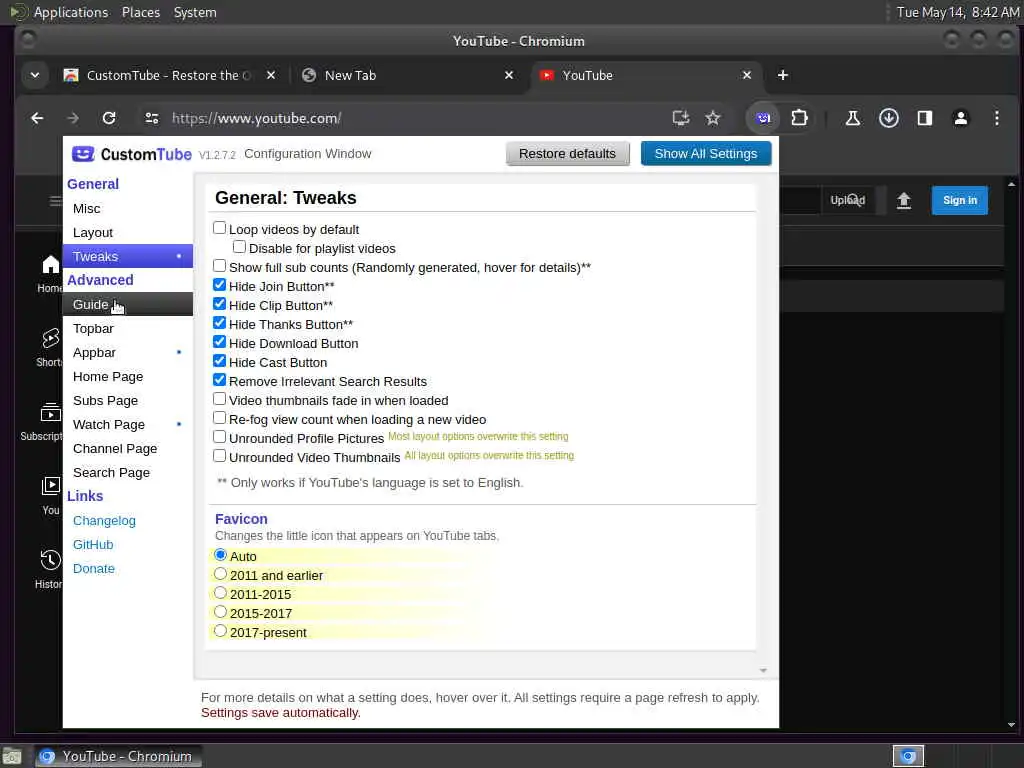1024x768 pixels.
Task: Open History icon in YouTube sidebar
Action: (50, 560)
